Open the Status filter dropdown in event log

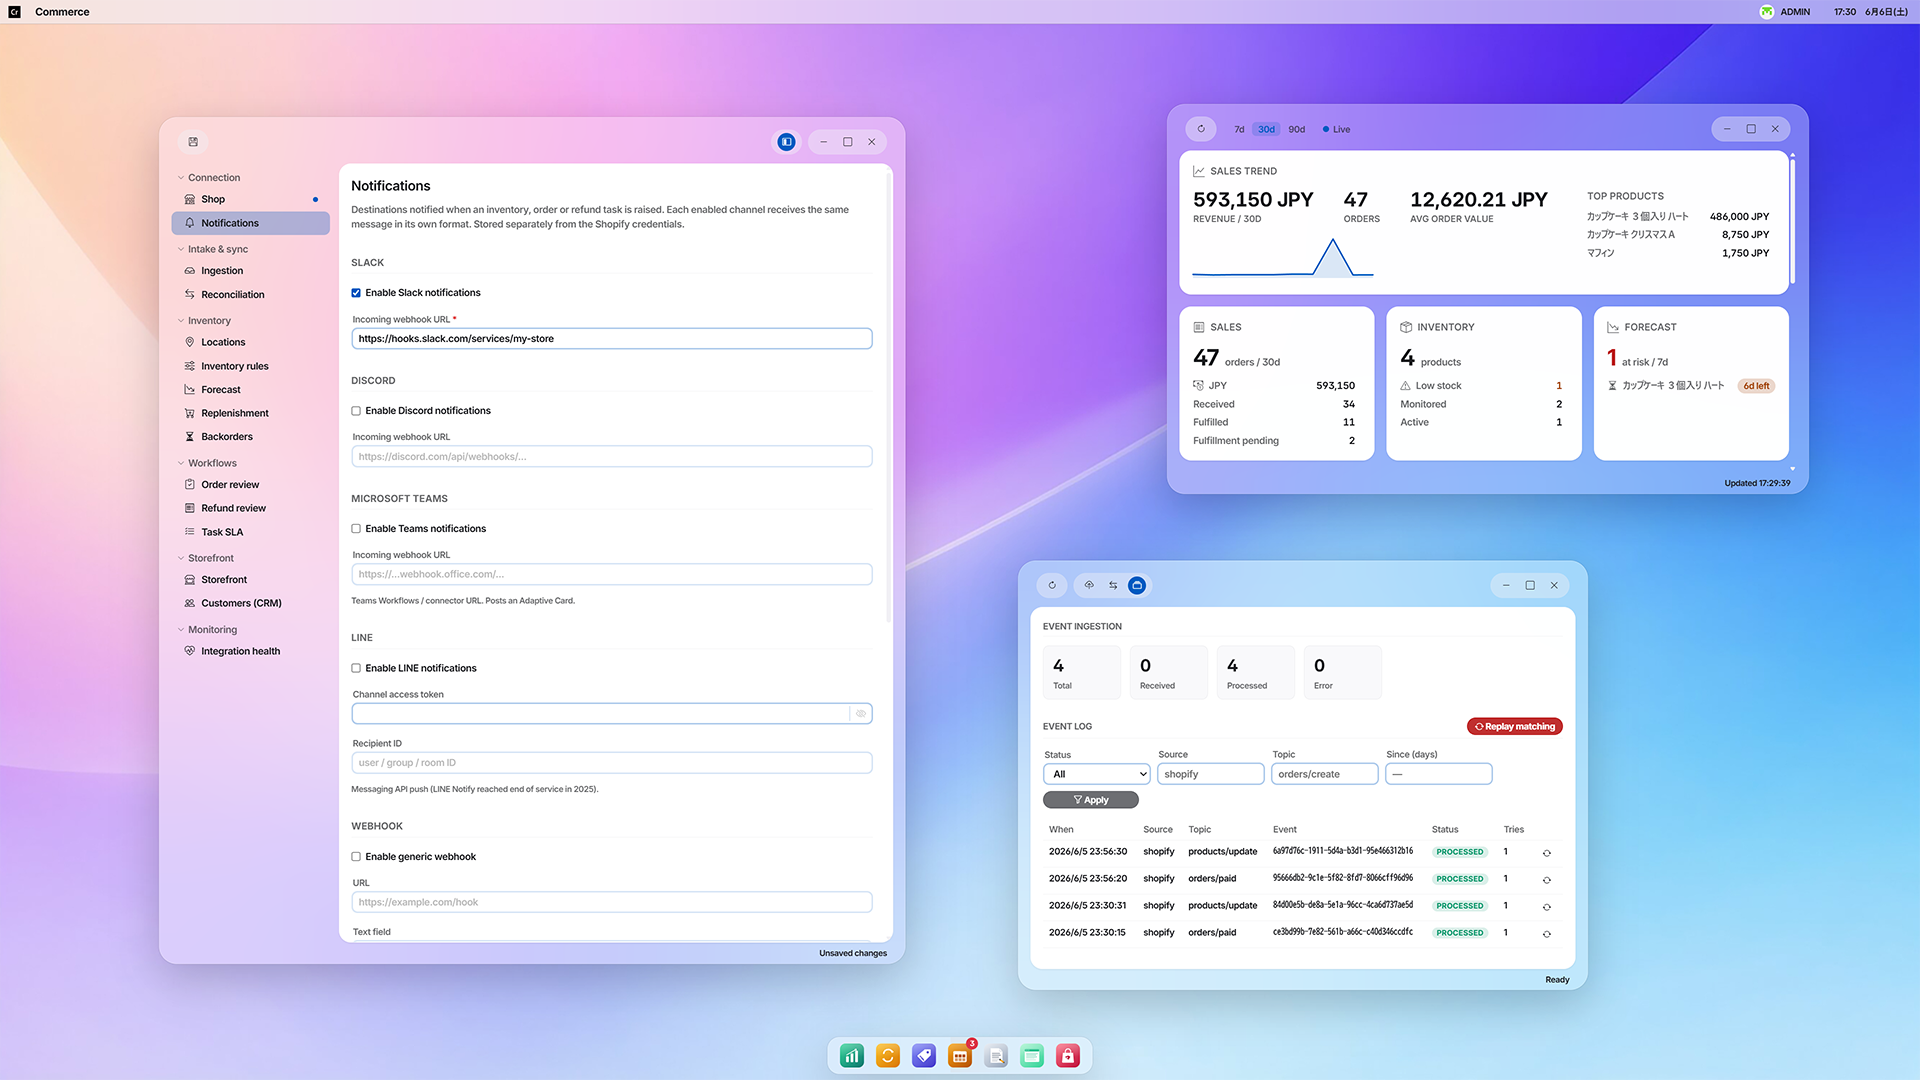tap(1097, 774)
